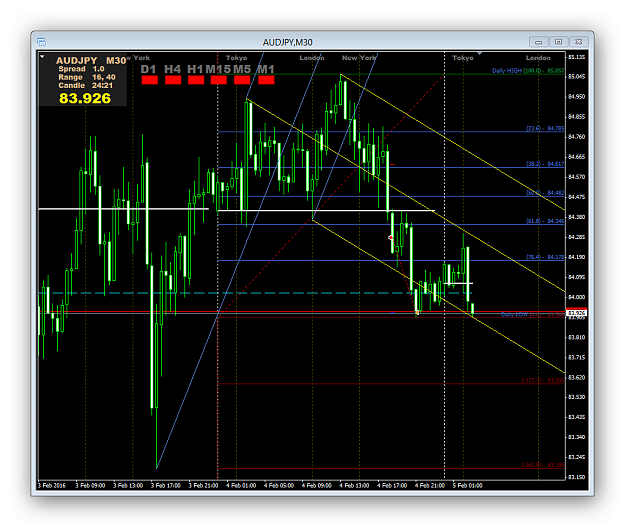Click the 84.000 price scale value

[x=576, y=297]
